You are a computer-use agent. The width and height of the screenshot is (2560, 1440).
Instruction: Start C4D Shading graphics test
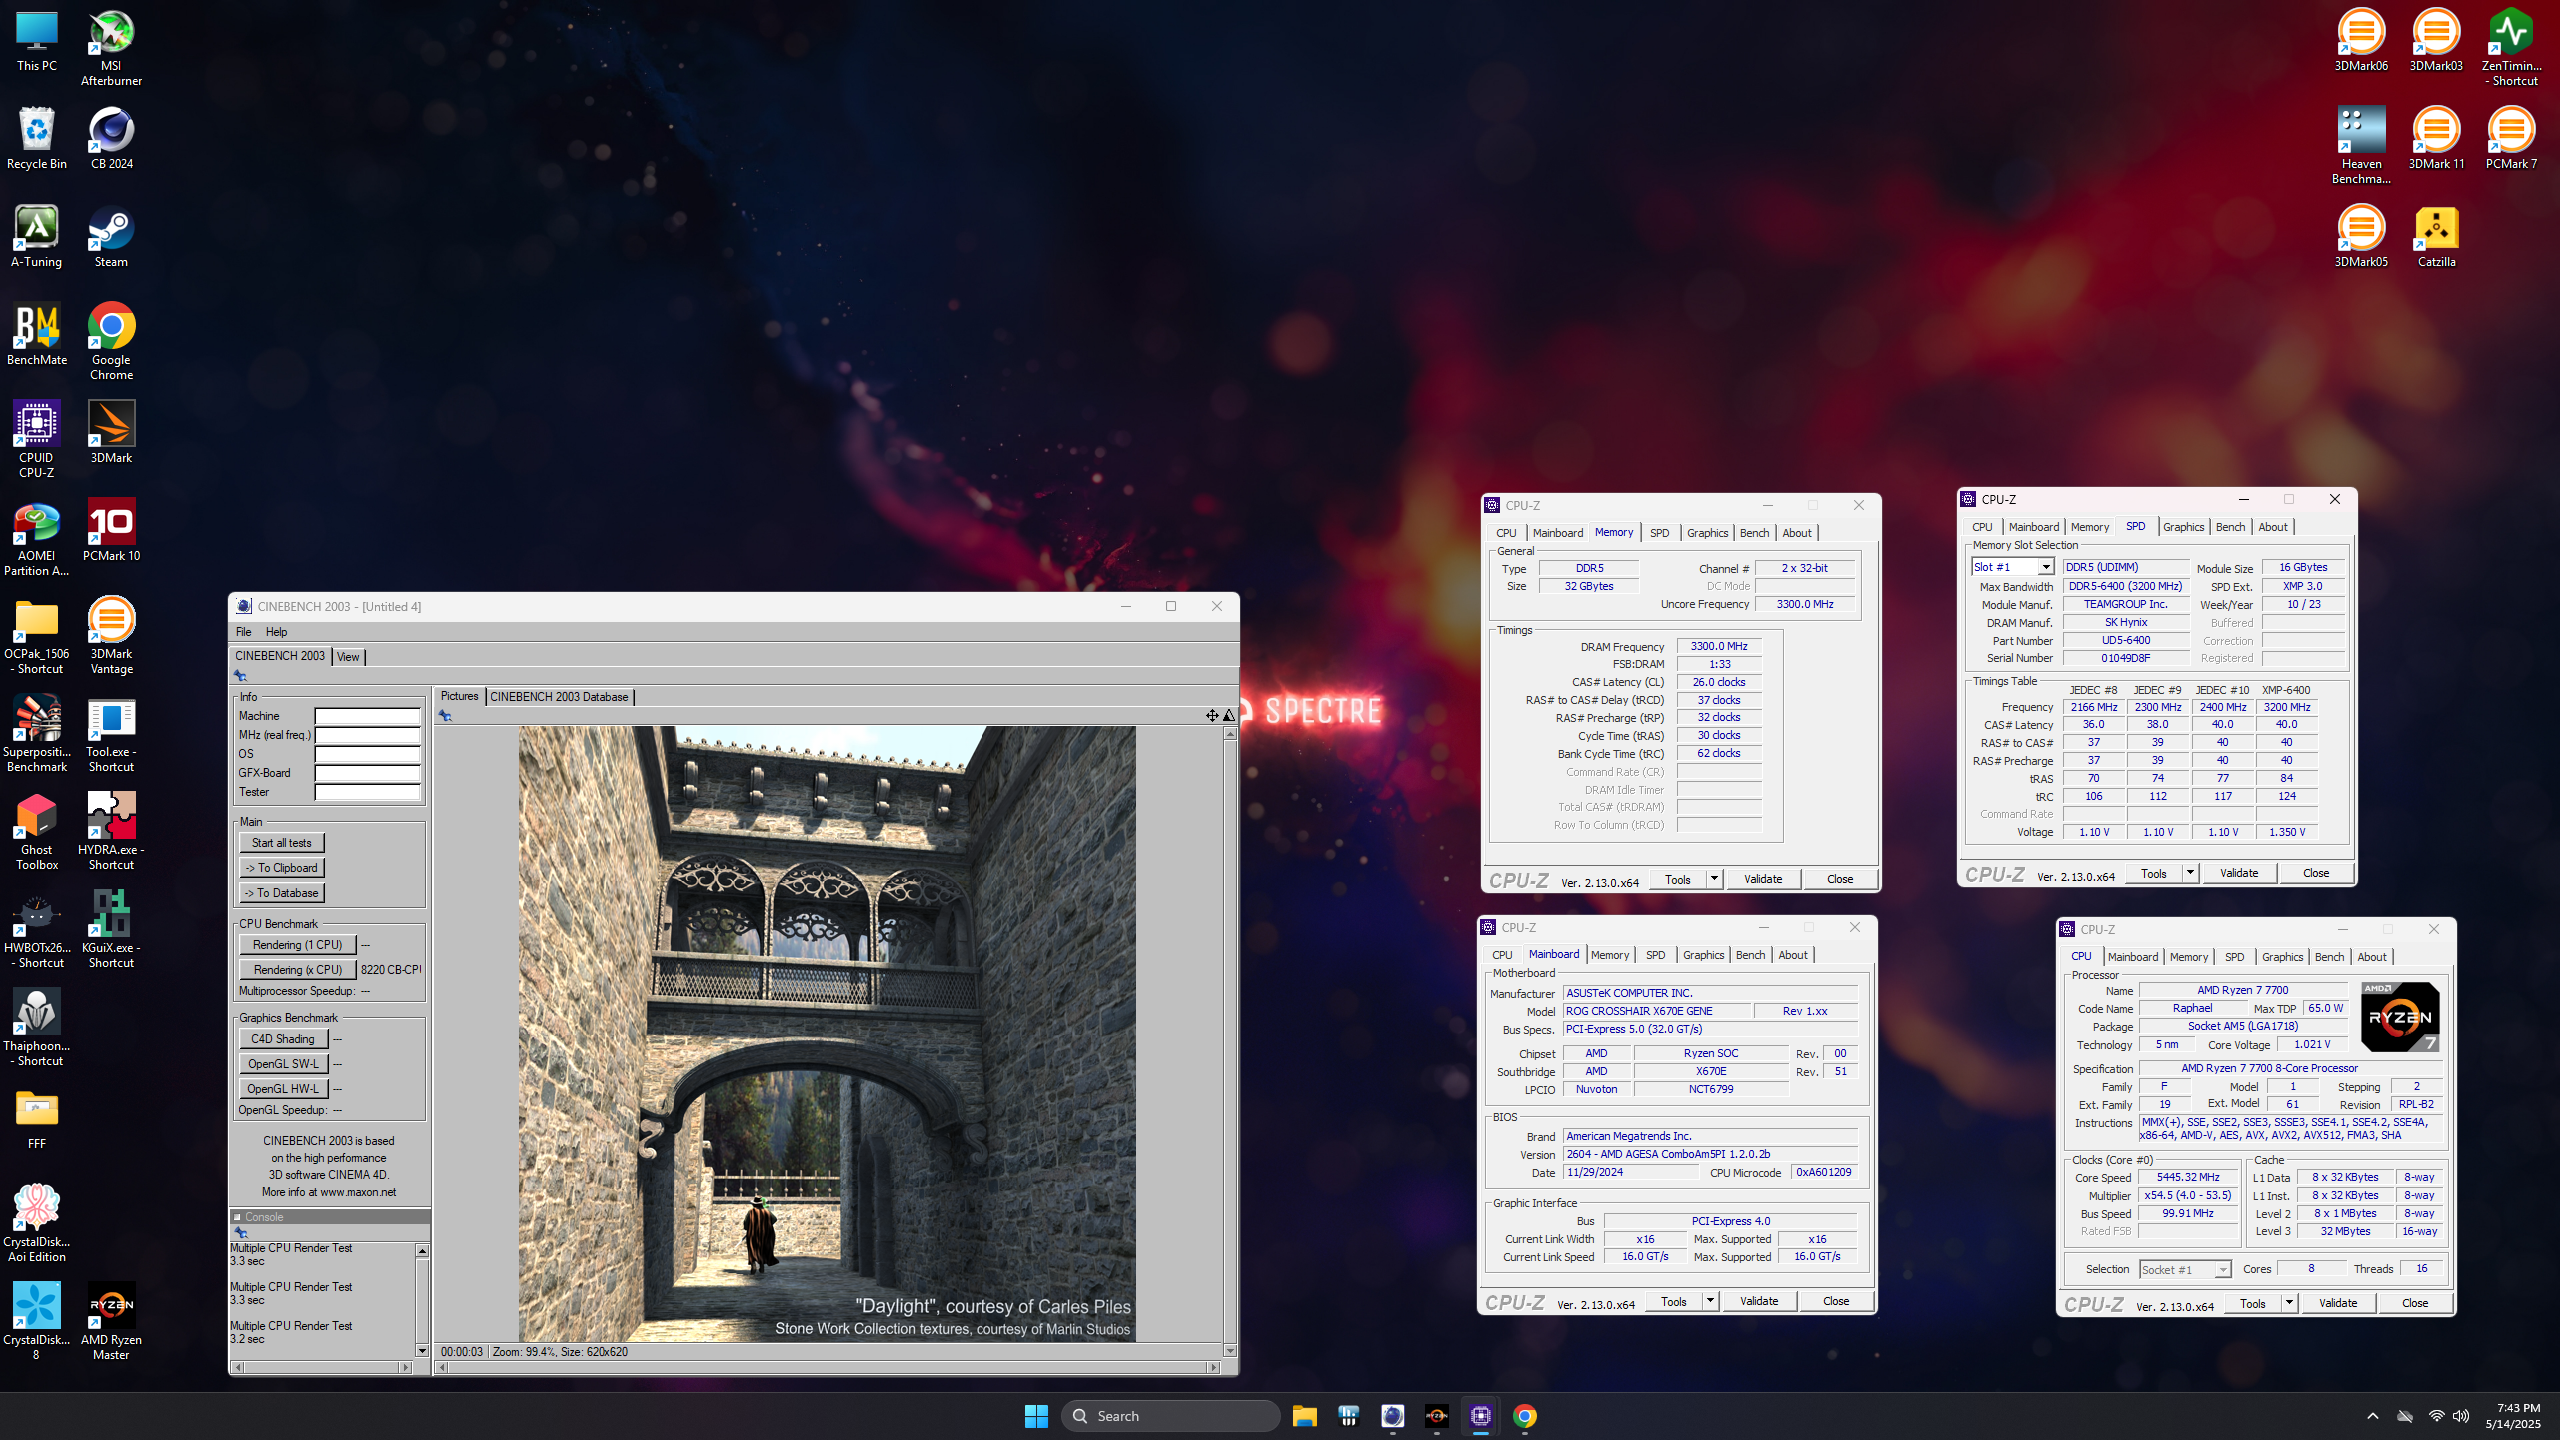tap(283, 1039)
